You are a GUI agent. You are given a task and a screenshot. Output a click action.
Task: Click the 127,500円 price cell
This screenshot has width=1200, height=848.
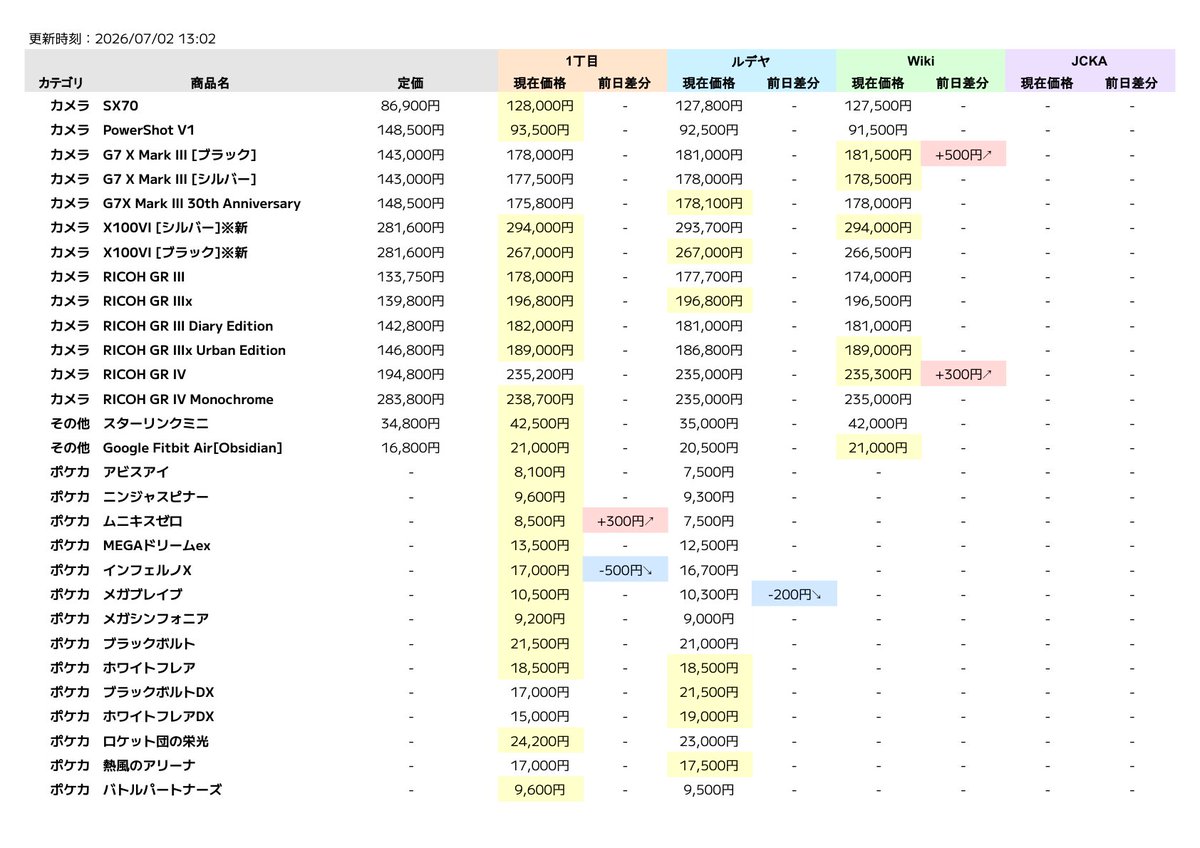pyautogui.click(x=878, y=105)
